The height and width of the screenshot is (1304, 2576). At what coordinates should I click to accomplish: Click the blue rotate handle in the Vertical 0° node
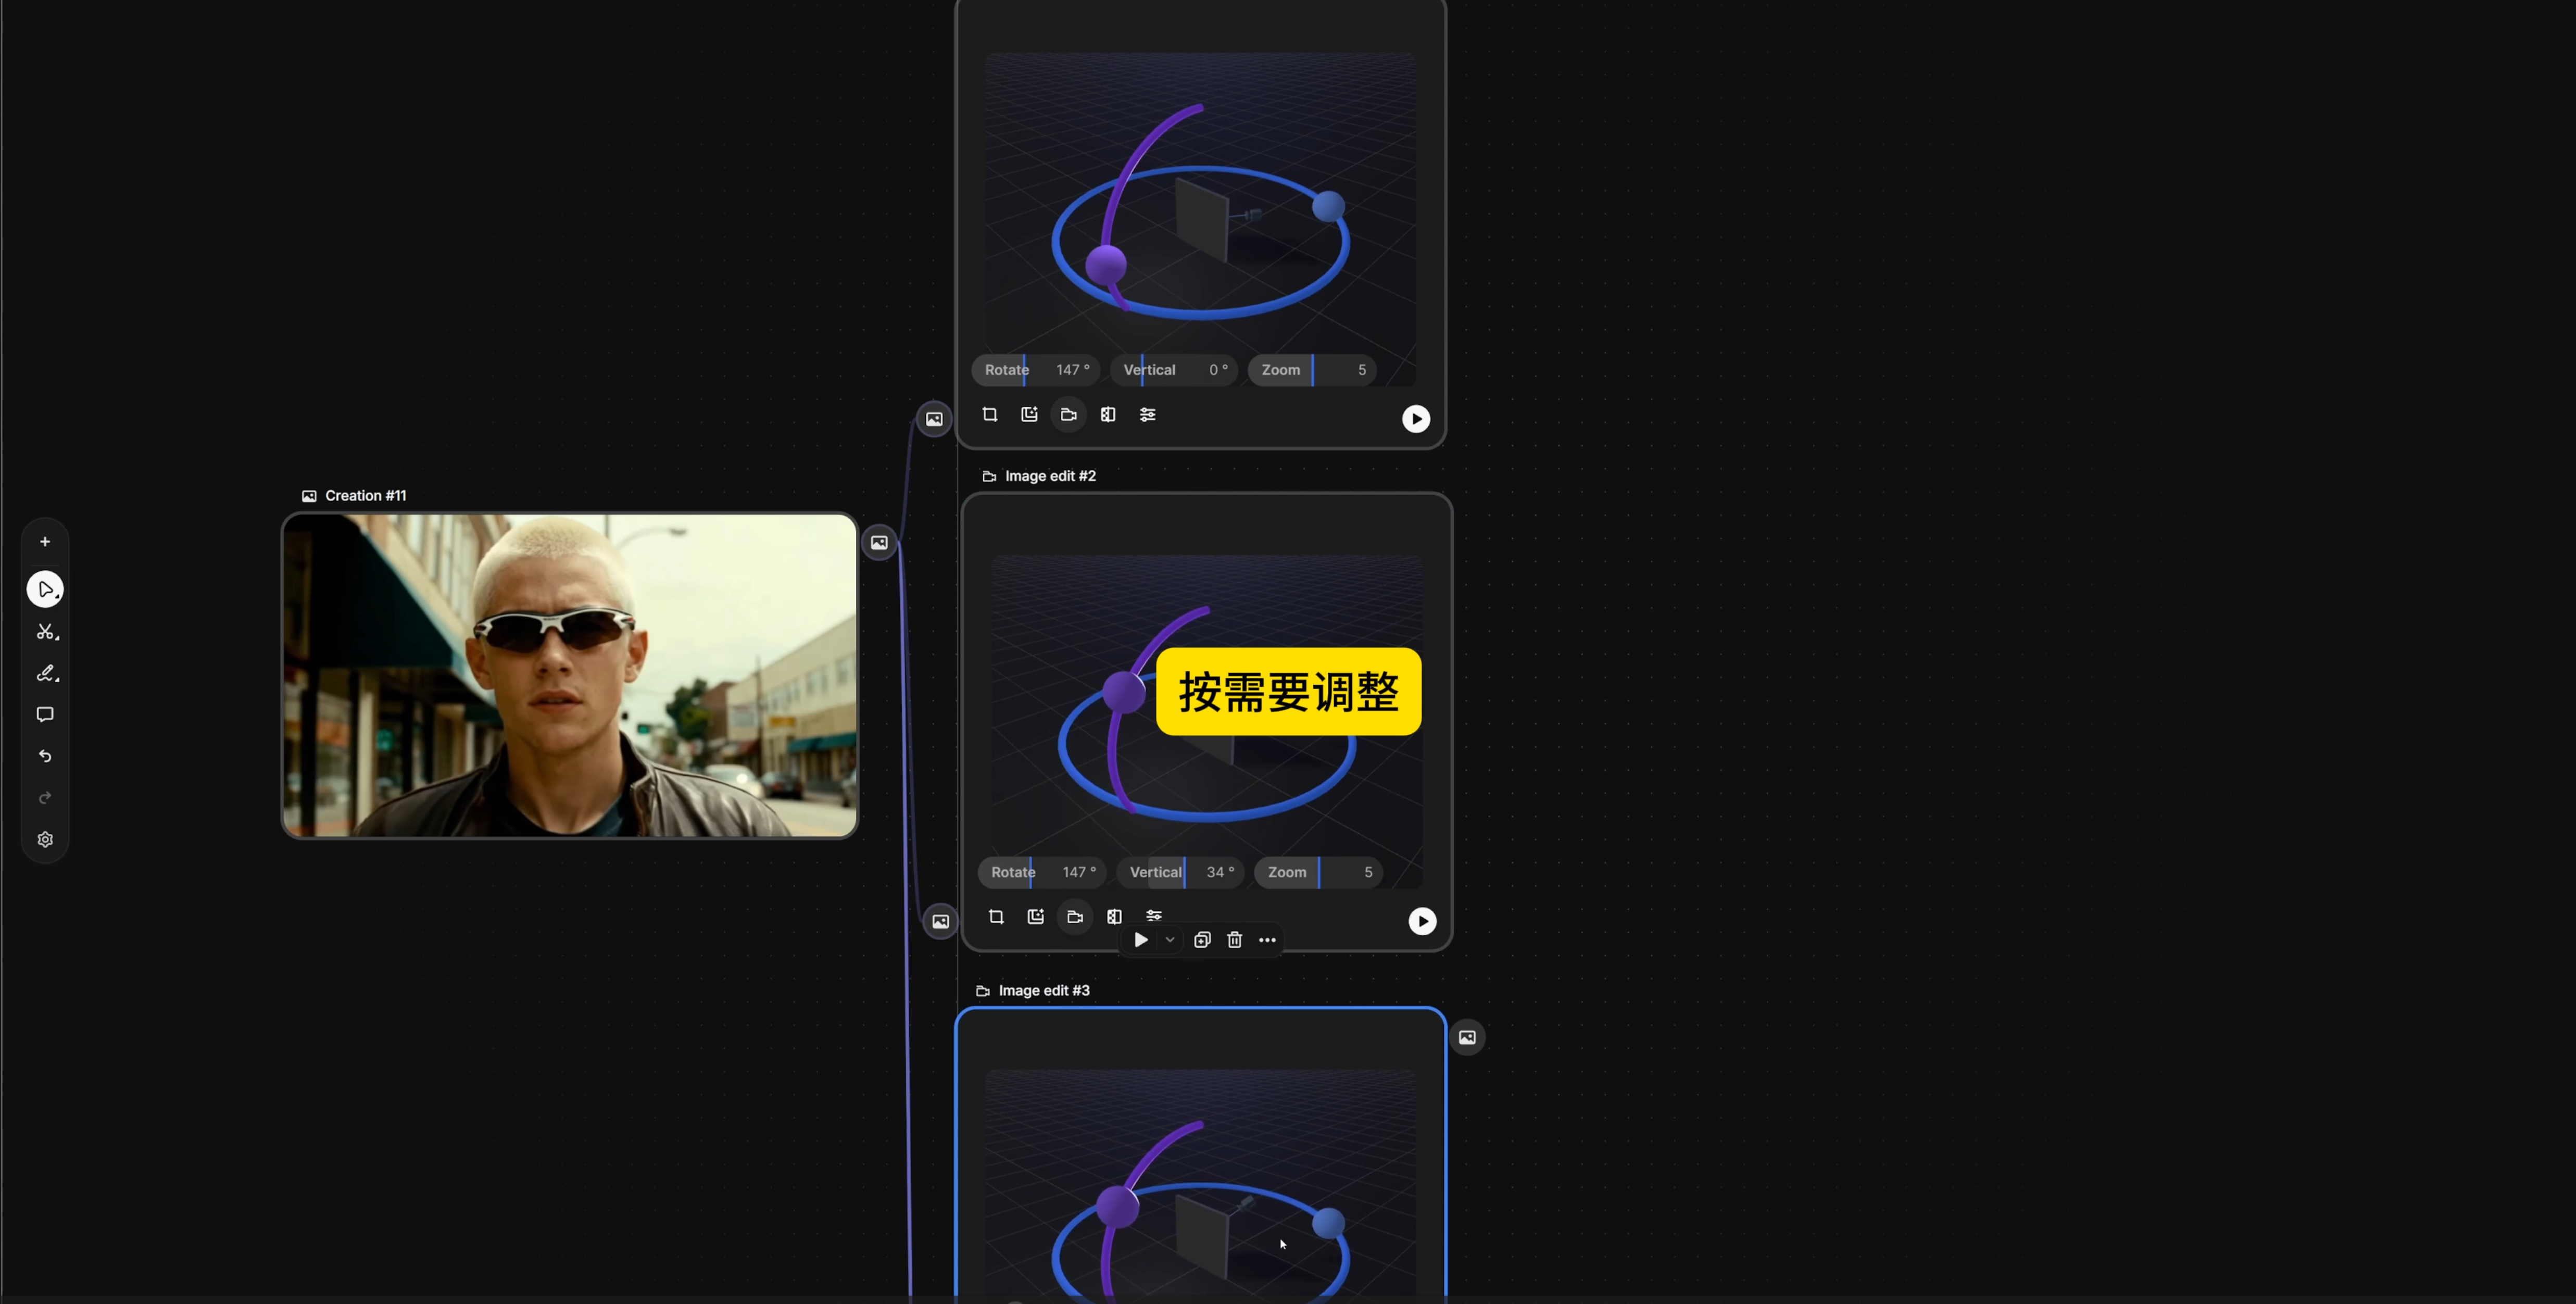tap(1328, 207)
